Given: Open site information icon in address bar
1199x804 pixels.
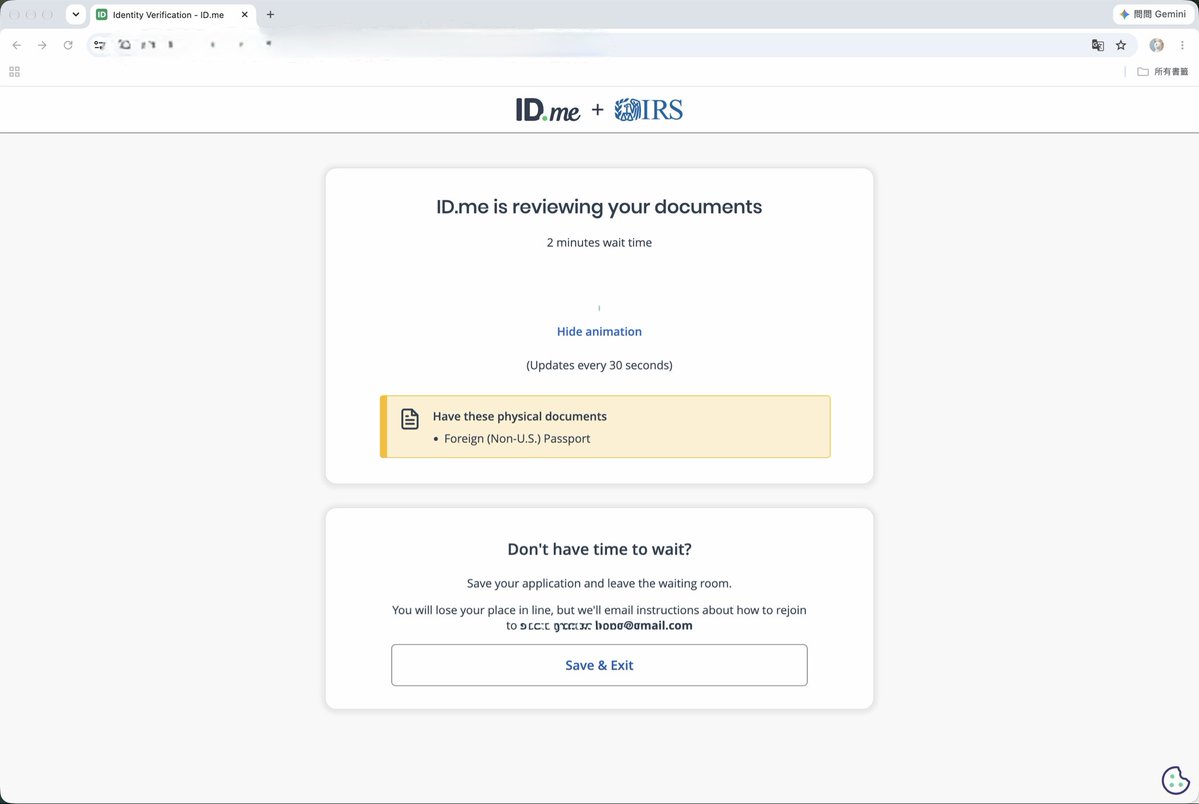Looking at the screenshot, I should [x=99, y=45].
